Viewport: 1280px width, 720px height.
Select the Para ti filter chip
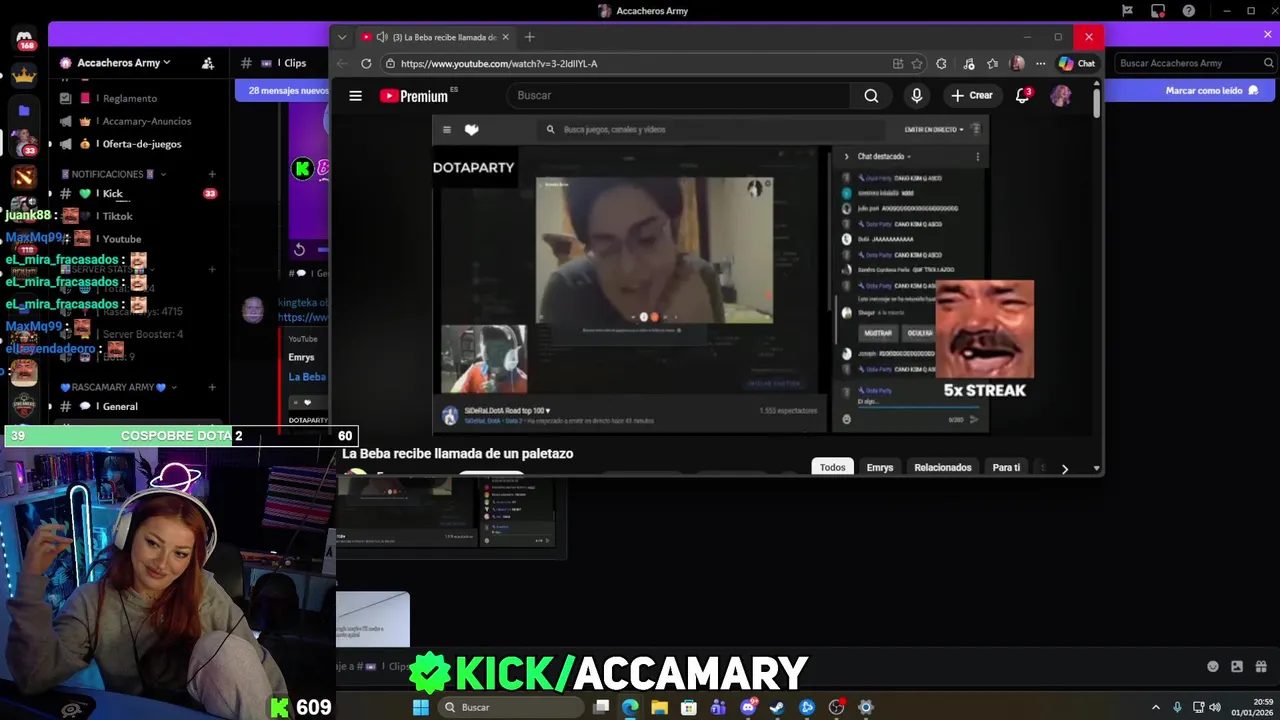click(x=1006, y=467)
